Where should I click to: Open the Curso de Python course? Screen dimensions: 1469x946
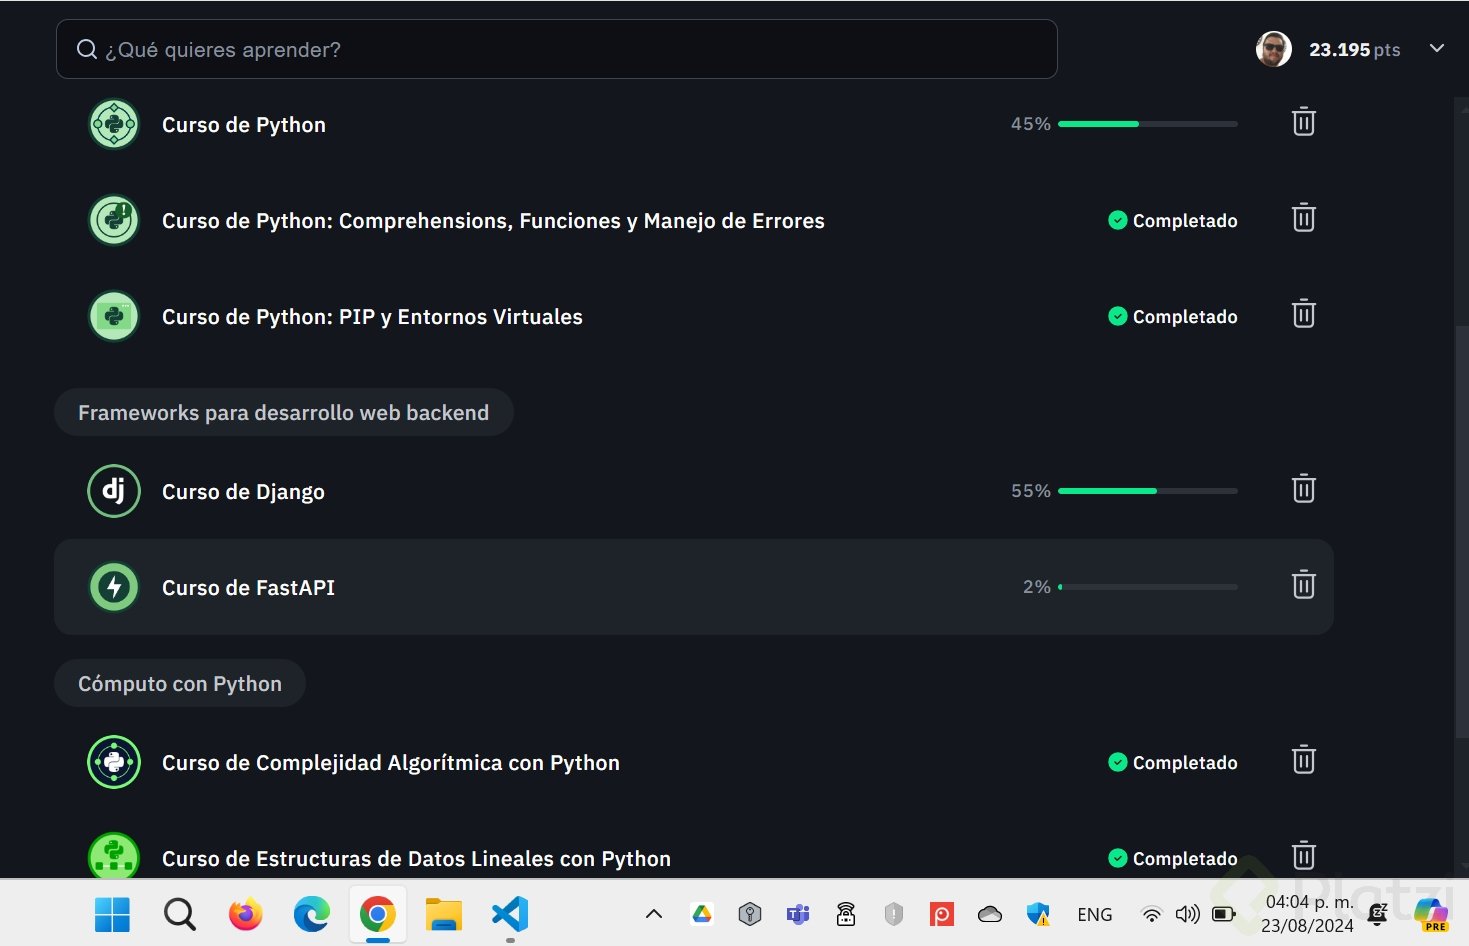tap(244, 125)
